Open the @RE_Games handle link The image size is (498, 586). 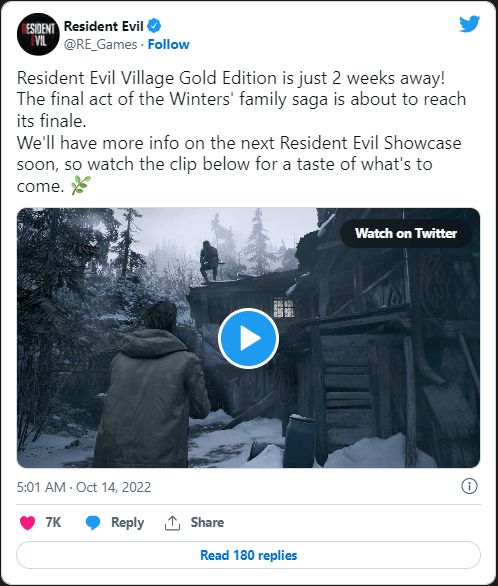click(x=100, y=44)
